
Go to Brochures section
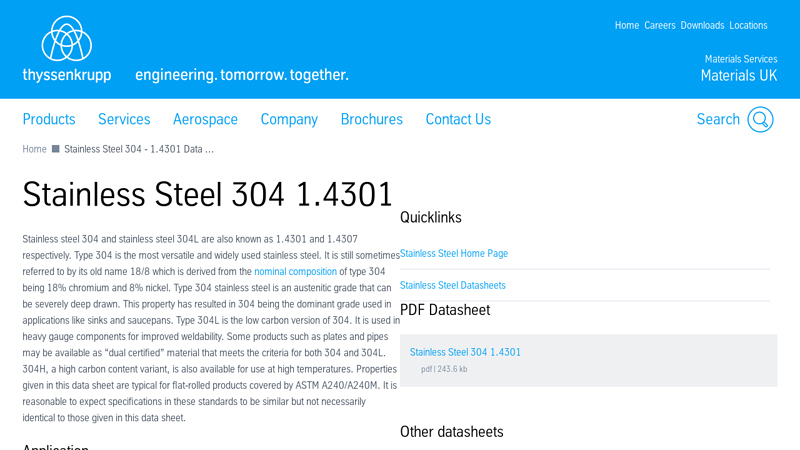point(371,120)
